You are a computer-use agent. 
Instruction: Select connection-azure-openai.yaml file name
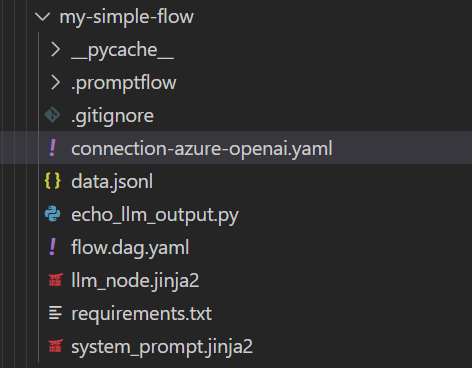point(202,149)
